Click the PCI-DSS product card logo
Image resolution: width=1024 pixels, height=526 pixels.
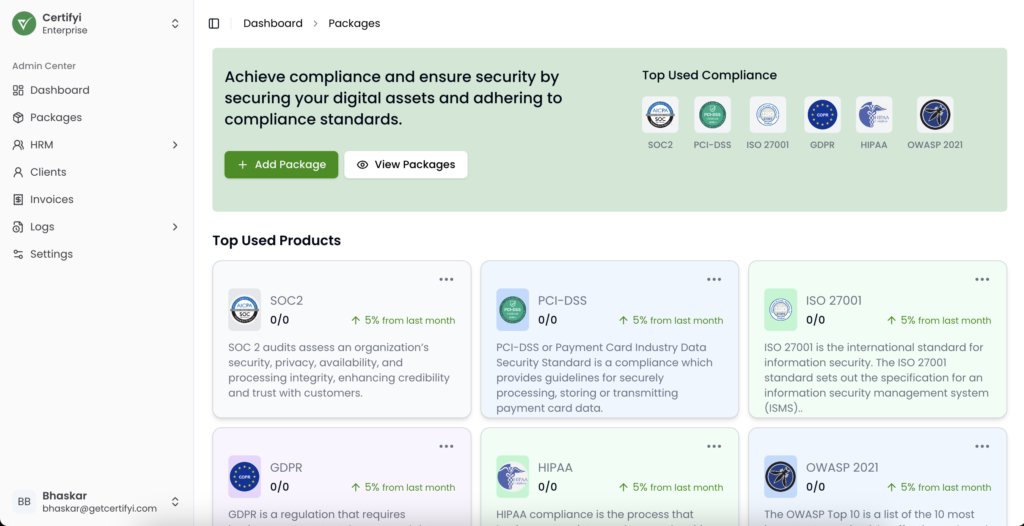pos(513,310)
